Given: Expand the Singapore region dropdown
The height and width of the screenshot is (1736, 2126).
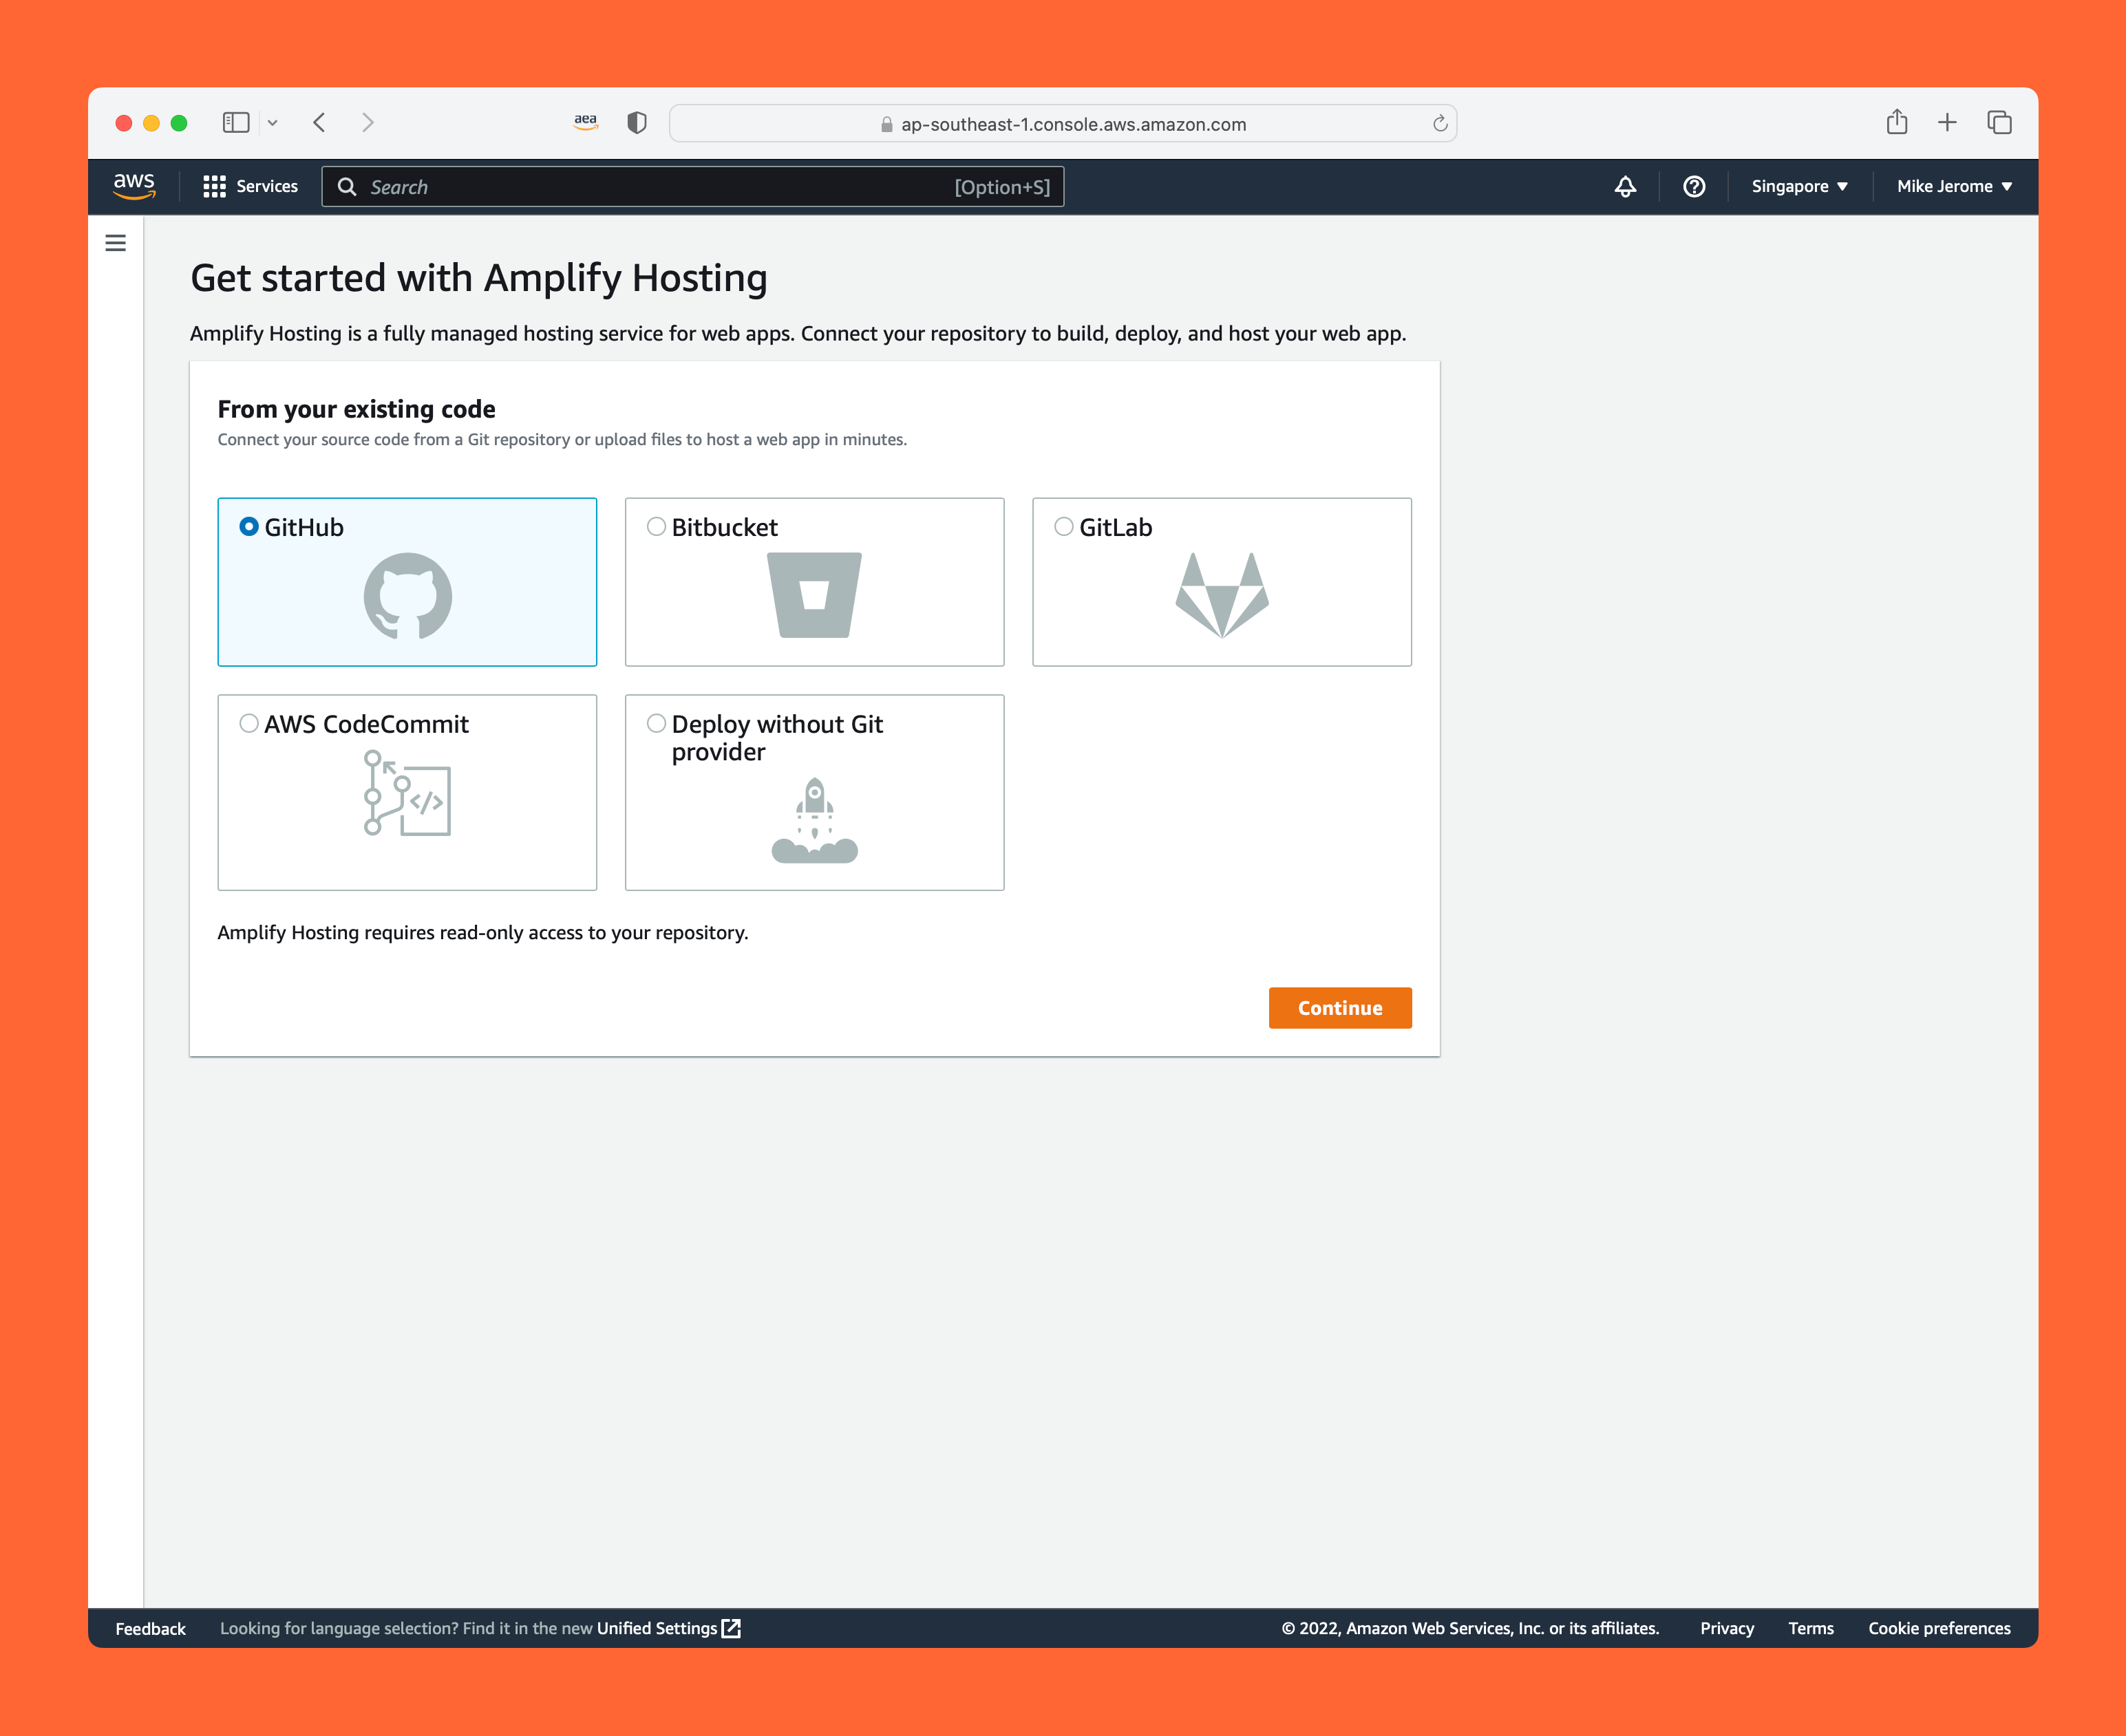Looking at the screenshot, I should [1798, 186].
